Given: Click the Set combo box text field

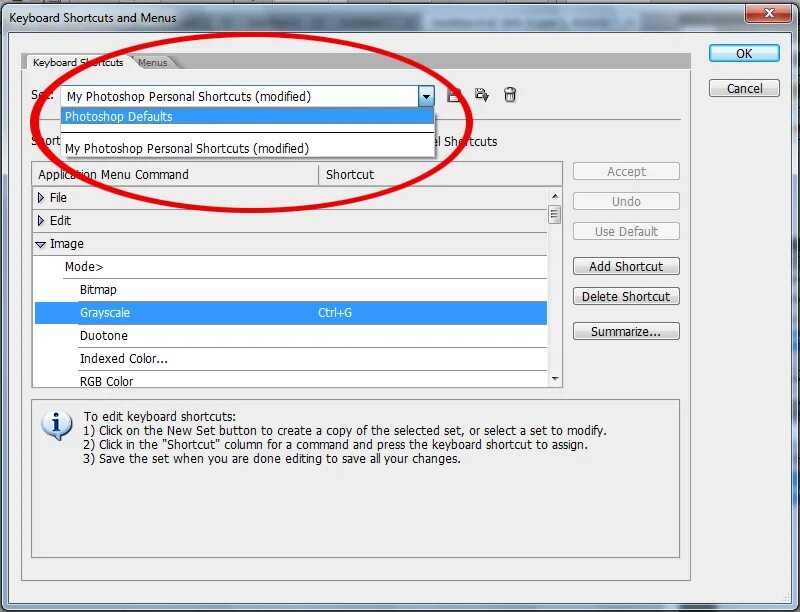Looking at the screenshot, I should click(x=239, y=96).
